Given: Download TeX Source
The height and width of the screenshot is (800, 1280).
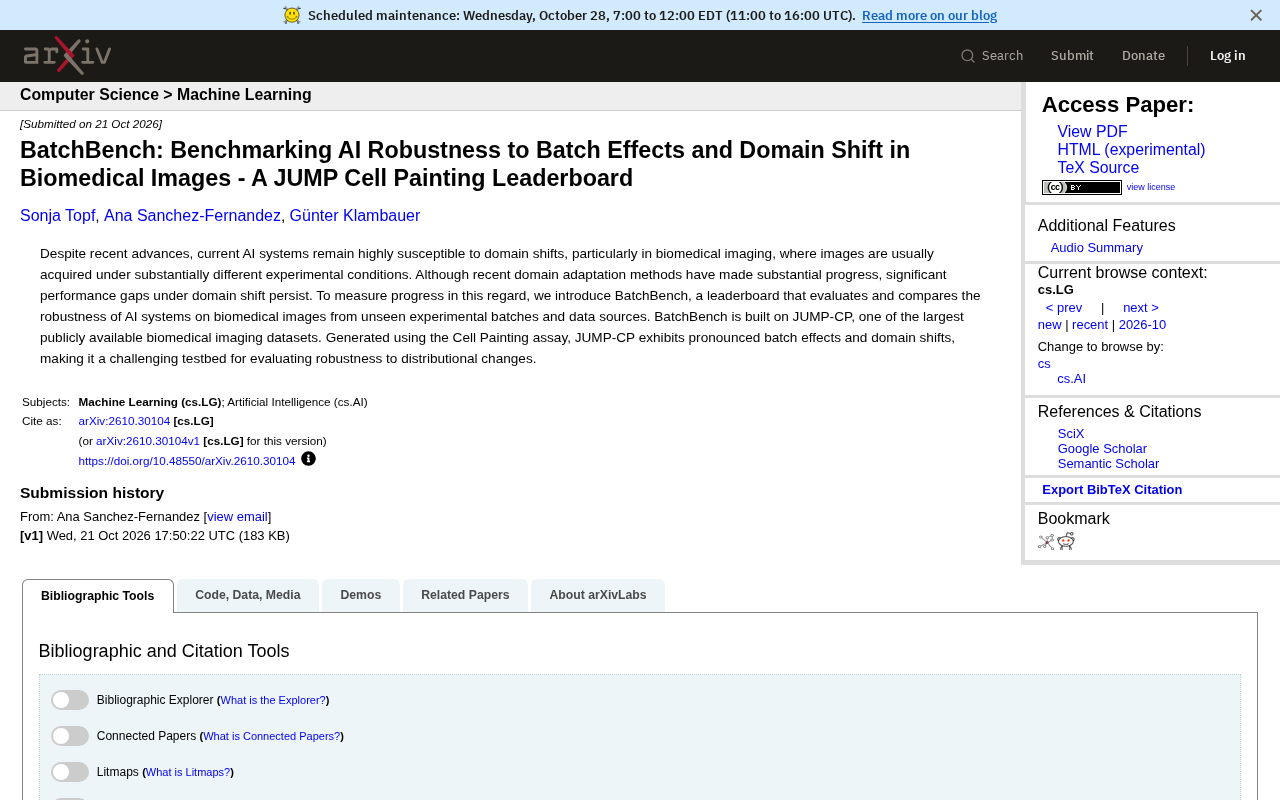Looking at the screenshot, I should click(x=1098, y=168).
